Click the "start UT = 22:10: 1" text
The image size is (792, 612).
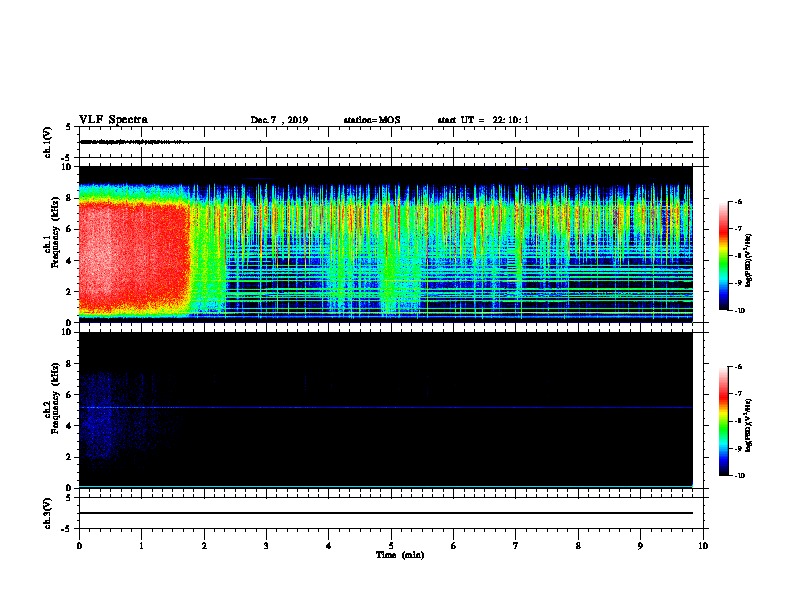483,120
